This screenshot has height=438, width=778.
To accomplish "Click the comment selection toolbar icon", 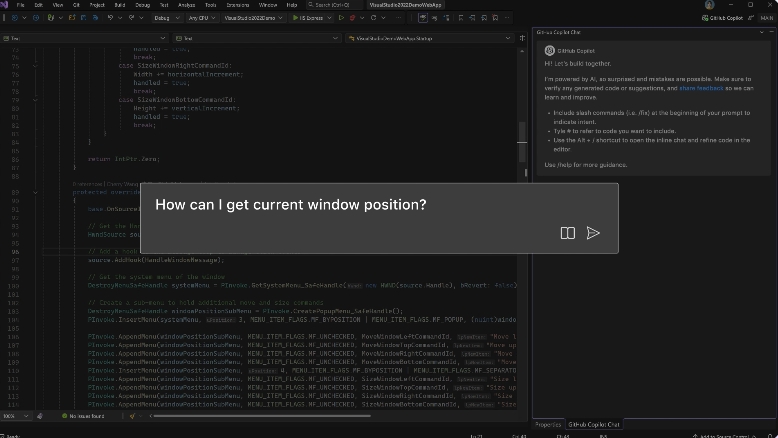I will point(435,18).
